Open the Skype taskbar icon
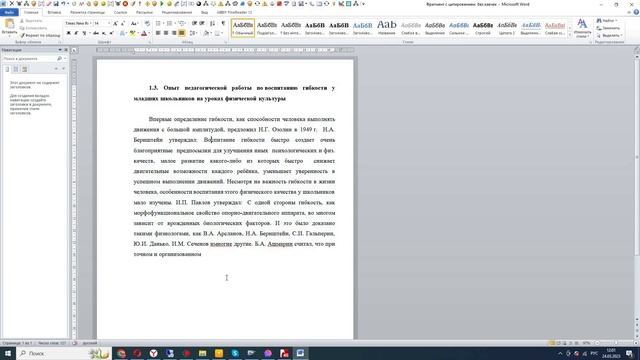Viewport: 640px width, 360px height. tap(235, 353)
